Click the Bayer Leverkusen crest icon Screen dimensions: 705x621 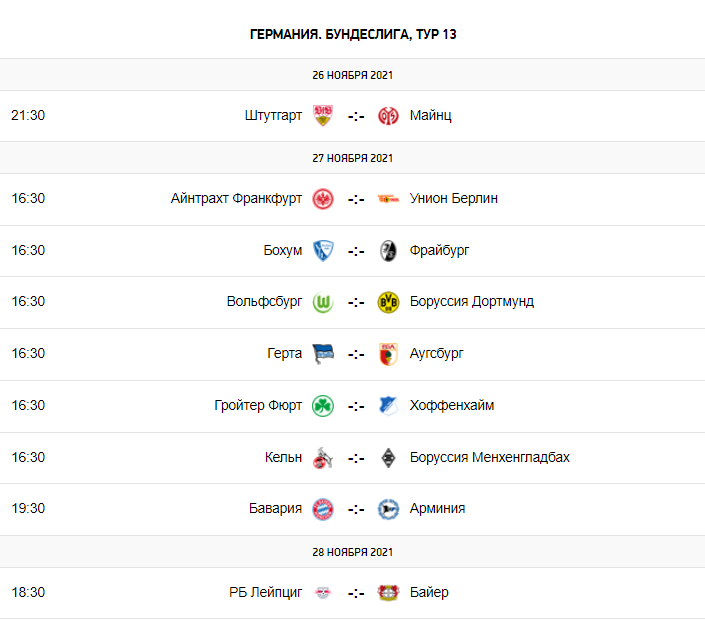(388, 592)
